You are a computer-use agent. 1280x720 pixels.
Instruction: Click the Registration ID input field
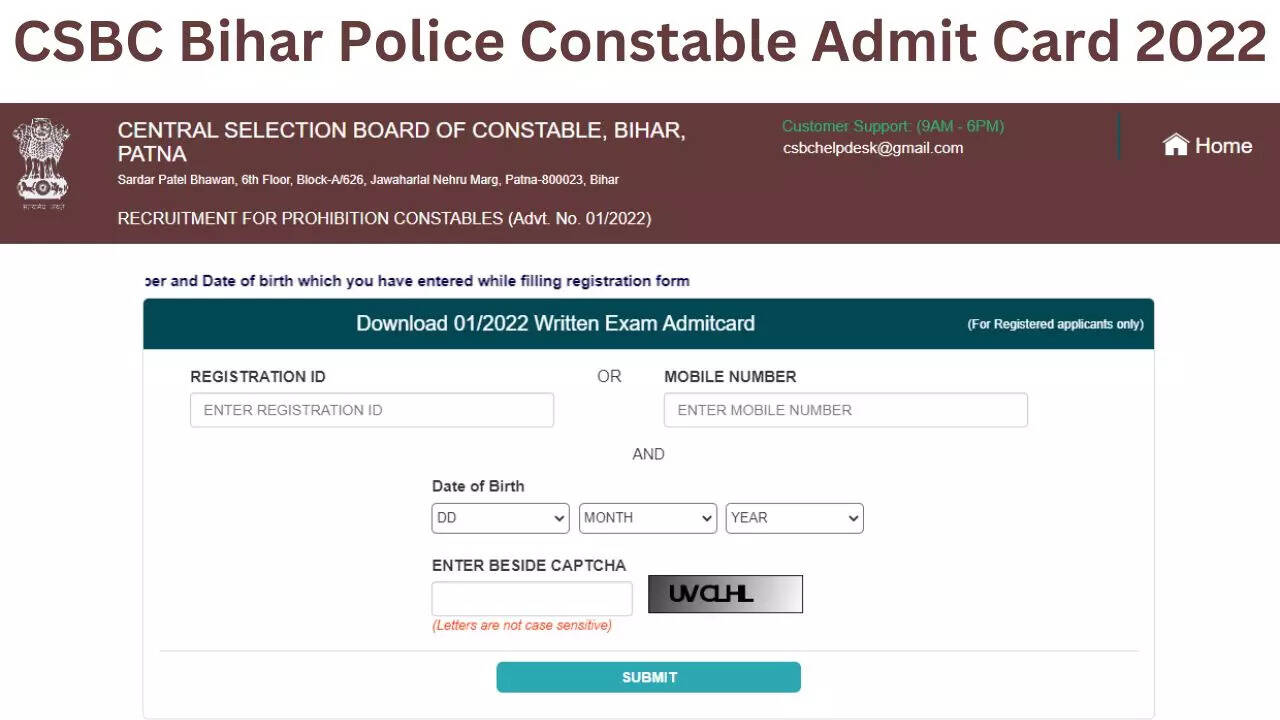pos(371,410)
